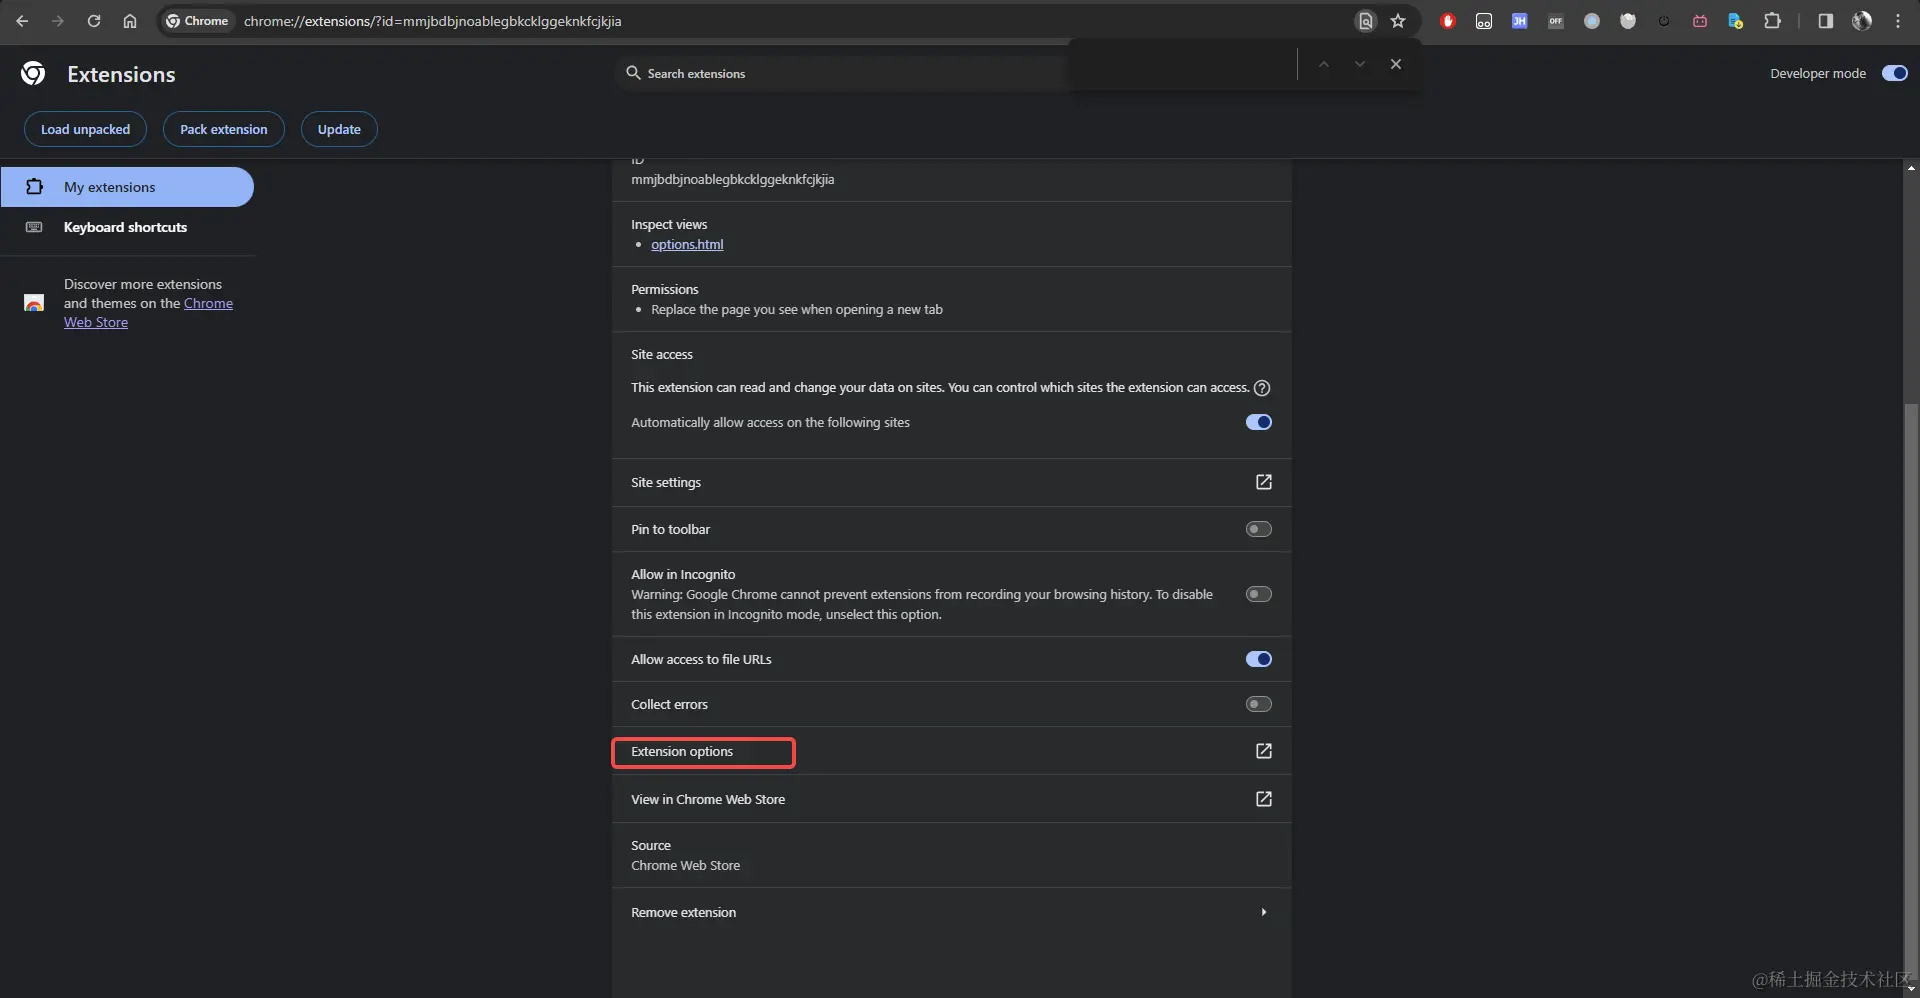The width and height of the screenshot is (1920, 998).
Task: Open Chrome Web Store via external link icon
Action: 1263,799
